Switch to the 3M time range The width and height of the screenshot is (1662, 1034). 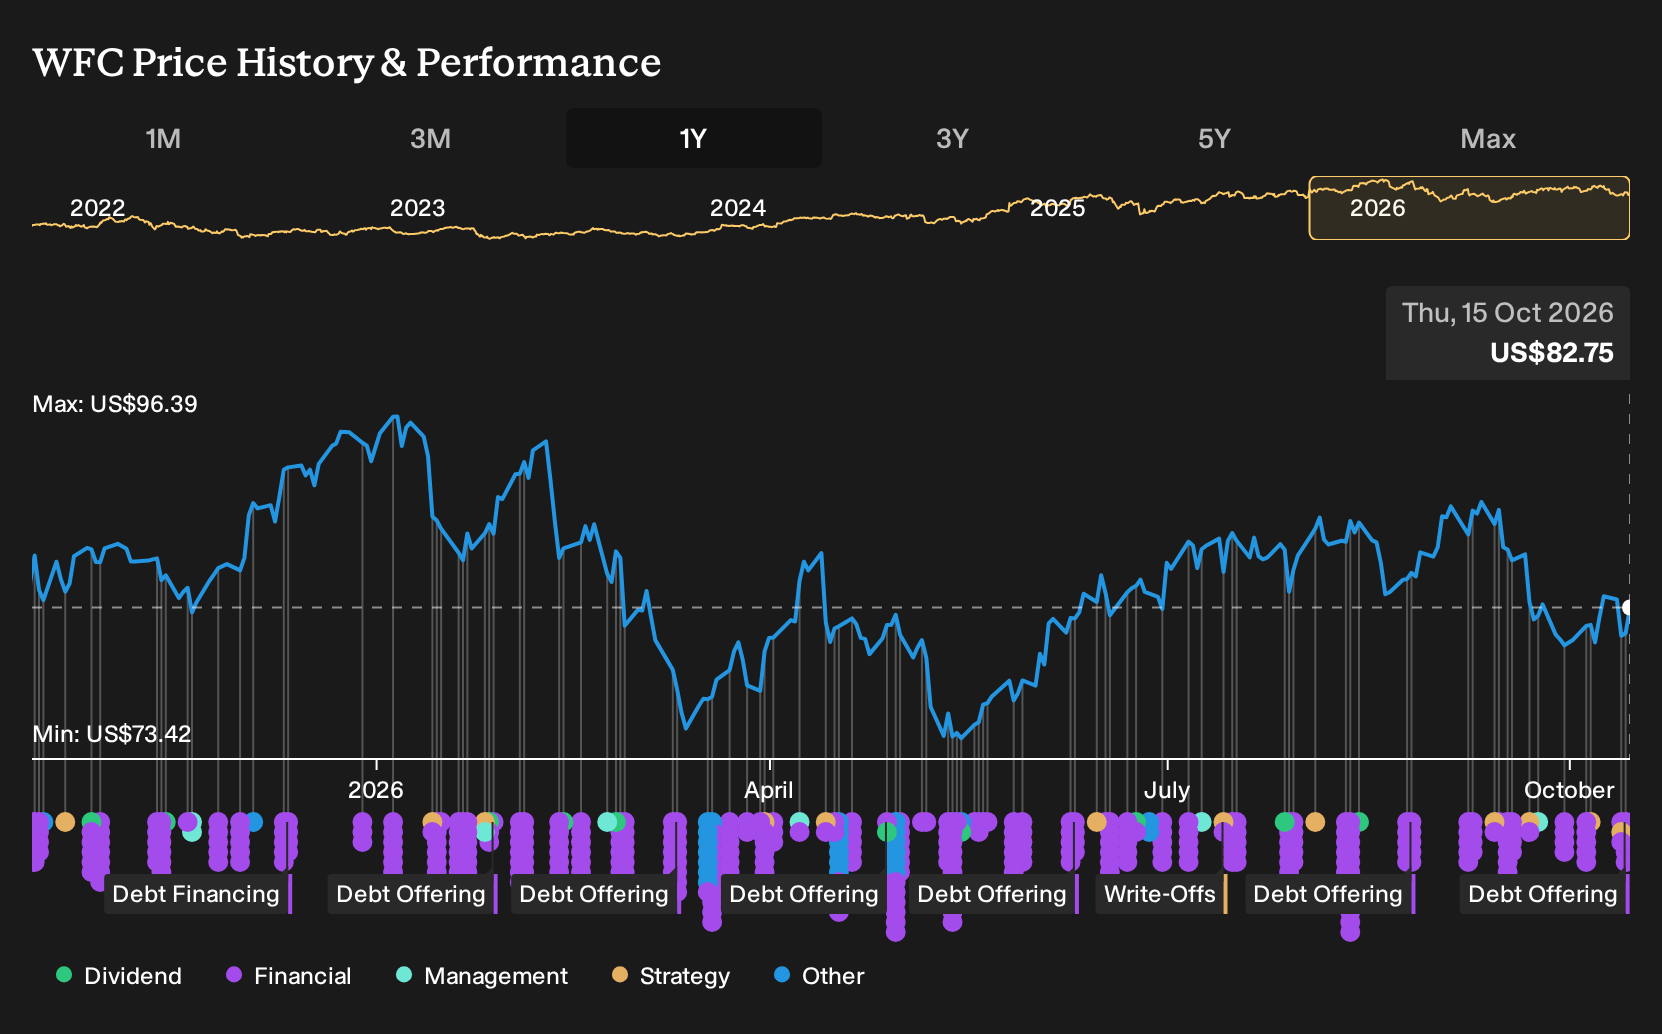[430, 138]
